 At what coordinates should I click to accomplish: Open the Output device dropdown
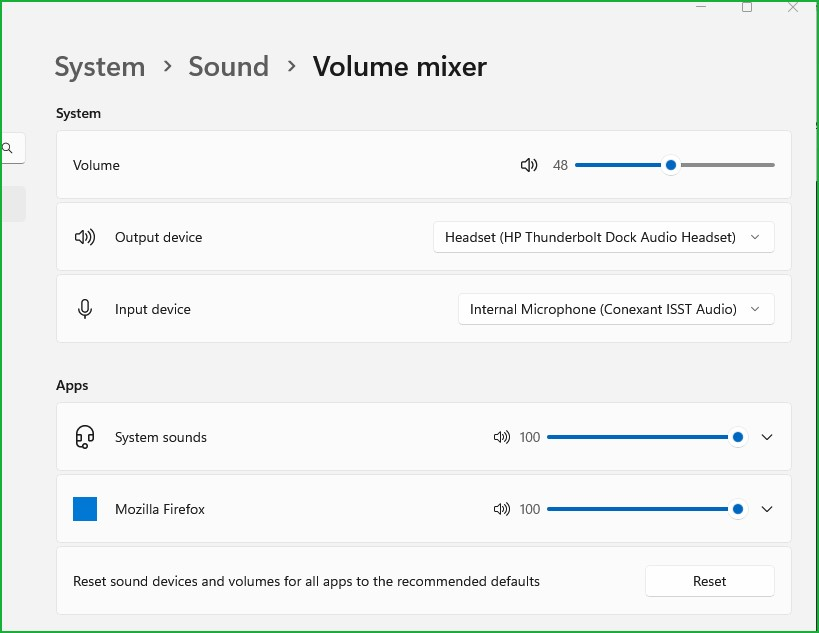coord(603,237)
